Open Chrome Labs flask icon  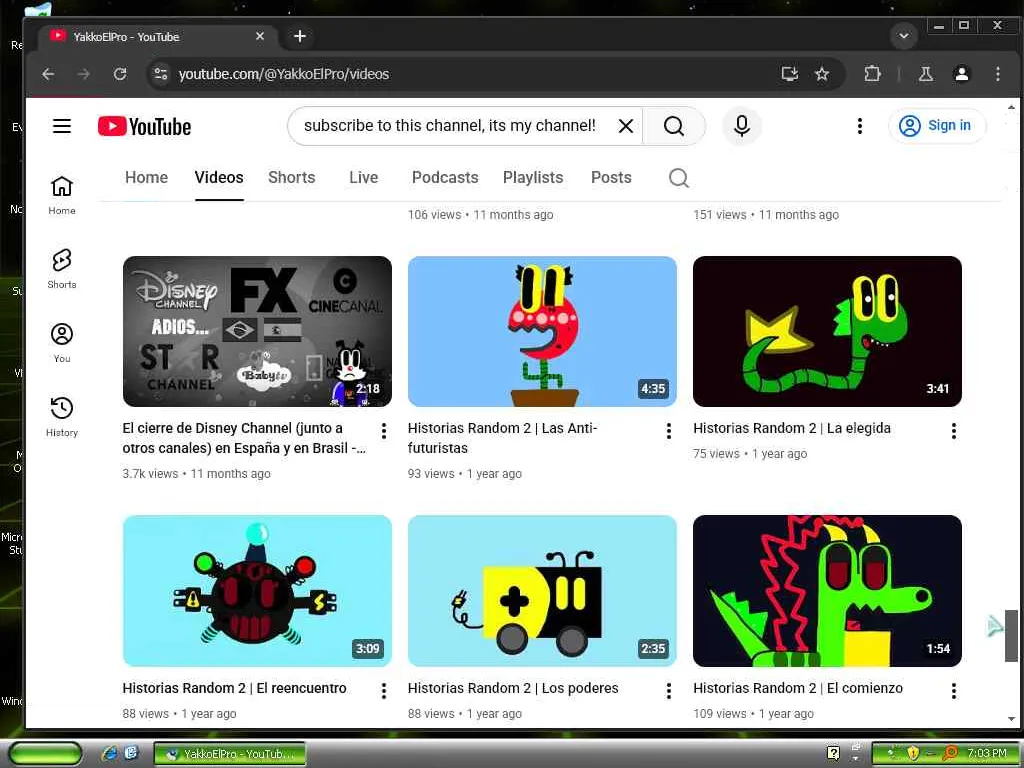[926, 74]
